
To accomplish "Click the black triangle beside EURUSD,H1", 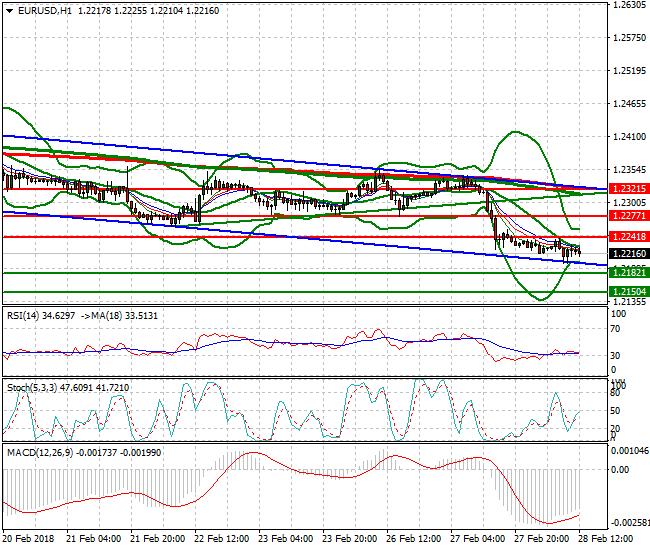I will pyautogui.click(x=9, y=11).
